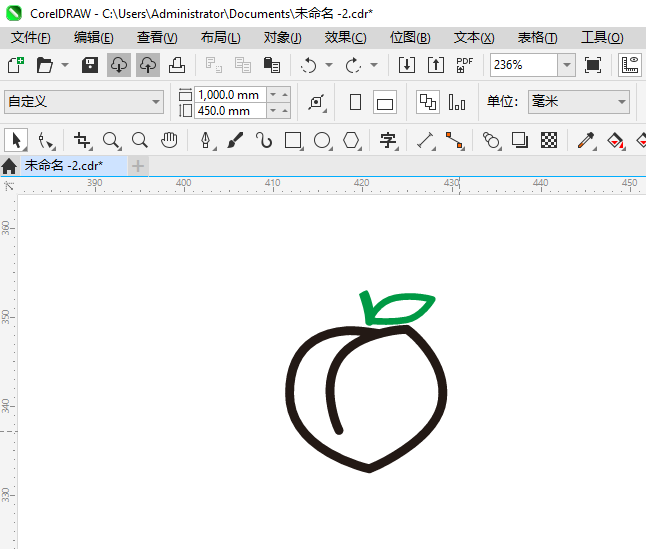The width and height of the screenshot is (646, 549).
Task: Select the Artistic Media brush tool
Action: (x=235, y=140)
